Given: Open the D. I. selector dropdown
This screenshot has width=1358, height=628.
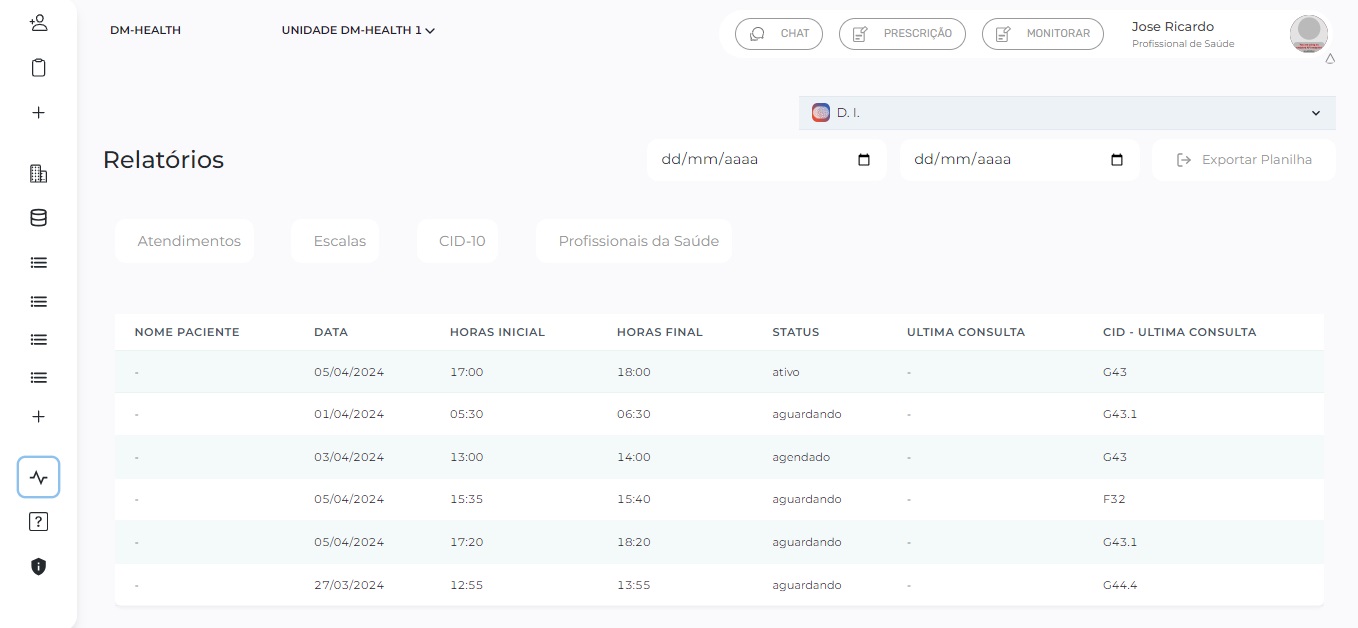Looking at the screenshot, I should [1067, 113].
